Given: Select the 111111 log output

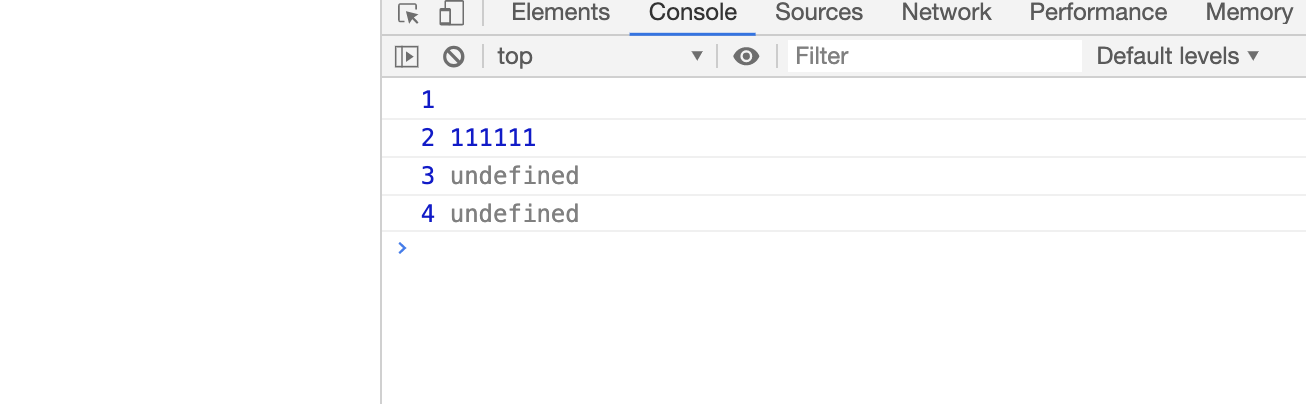Looking at the screenshot, I should coord(493,138).
